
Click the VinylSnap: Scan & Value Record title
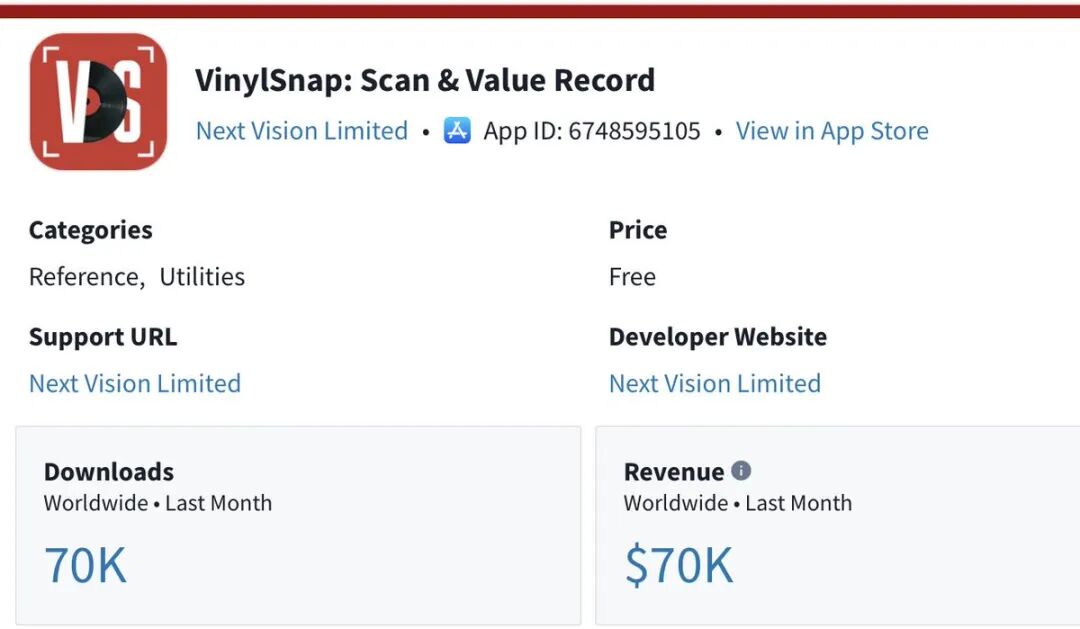click(425, 80)
